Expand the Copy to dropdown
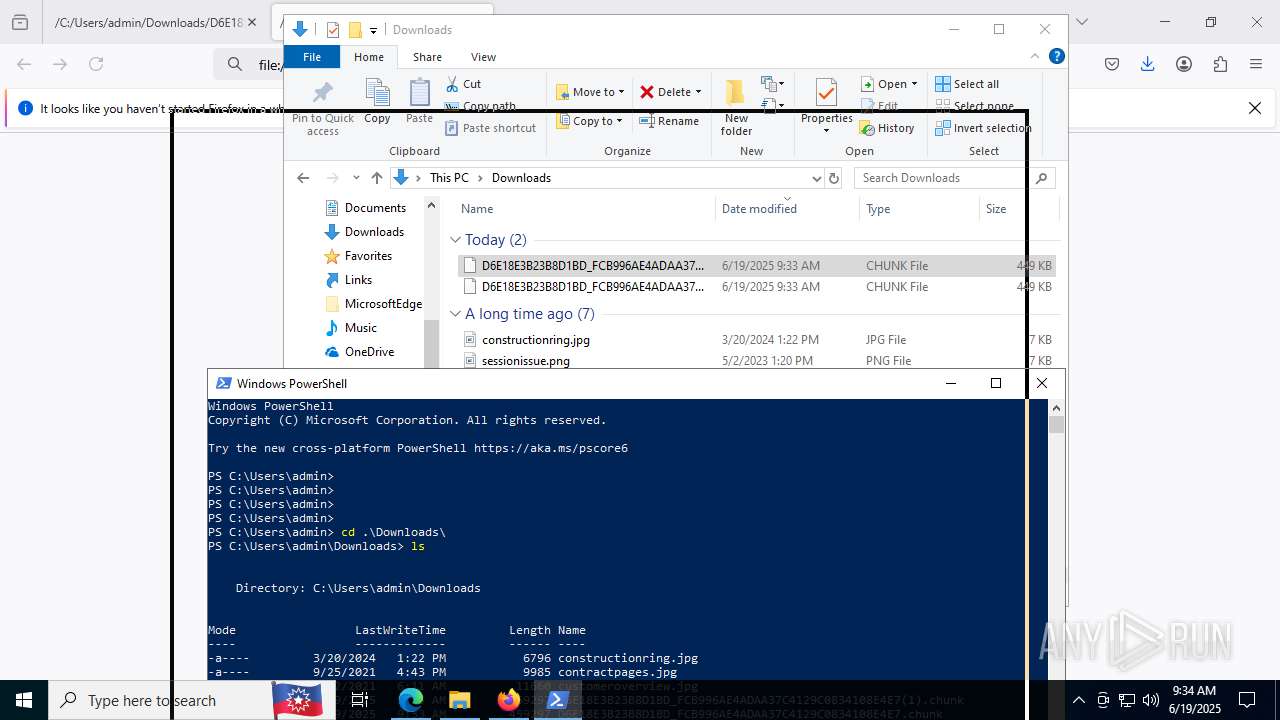The width and height of the screenshot is (1280, 720). coord(619,121)
